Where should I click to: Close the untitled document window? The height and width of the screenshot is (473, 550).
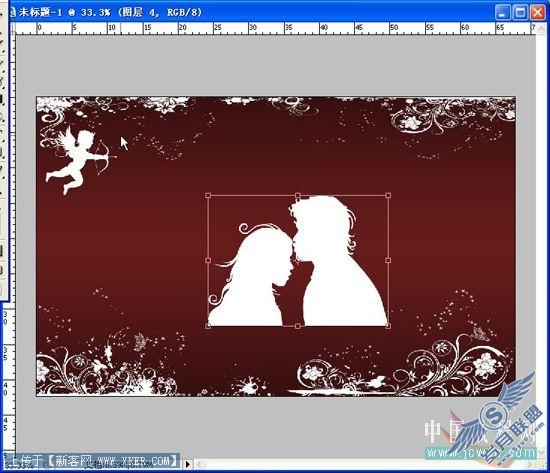coord(538,13)
